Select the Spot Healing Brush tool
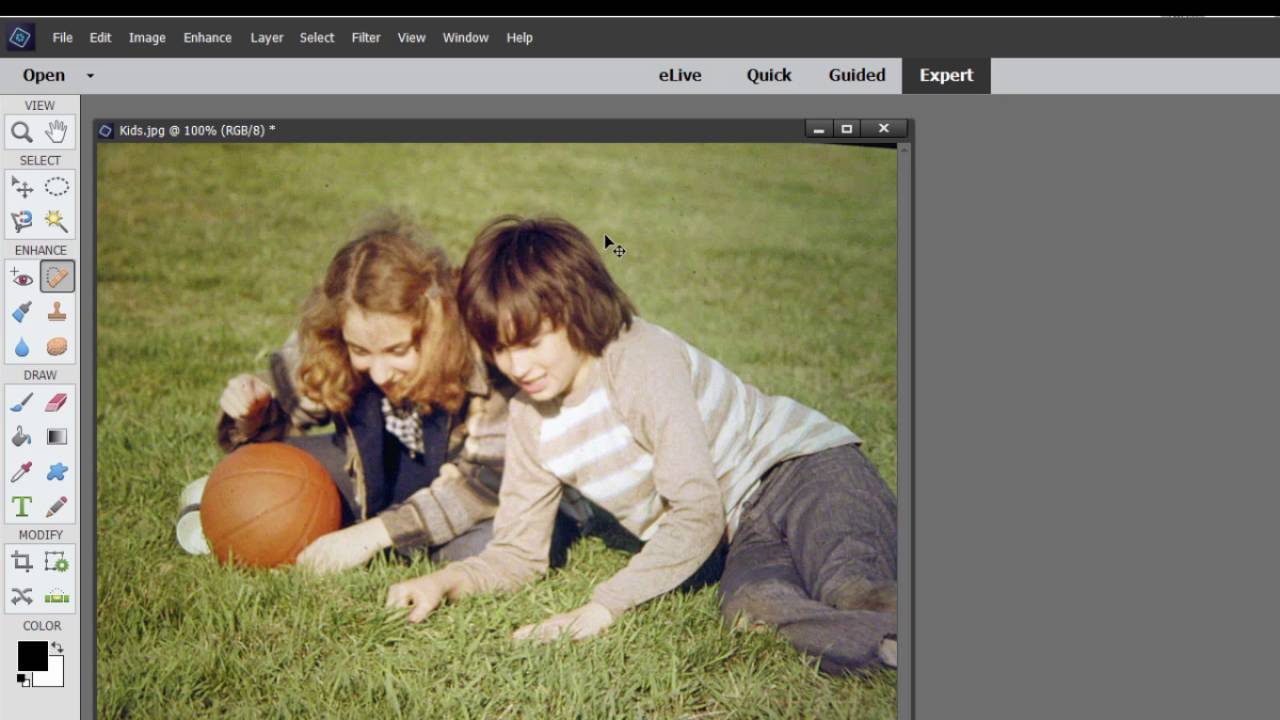 click(57, 277)
